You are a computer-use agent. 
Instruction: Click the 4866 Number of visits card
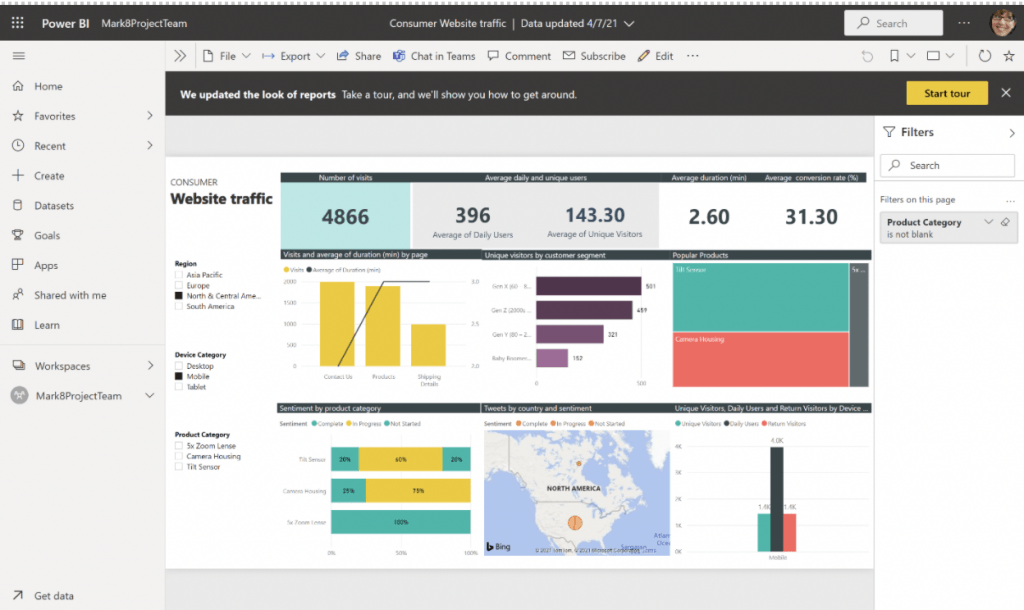point(345,216)
